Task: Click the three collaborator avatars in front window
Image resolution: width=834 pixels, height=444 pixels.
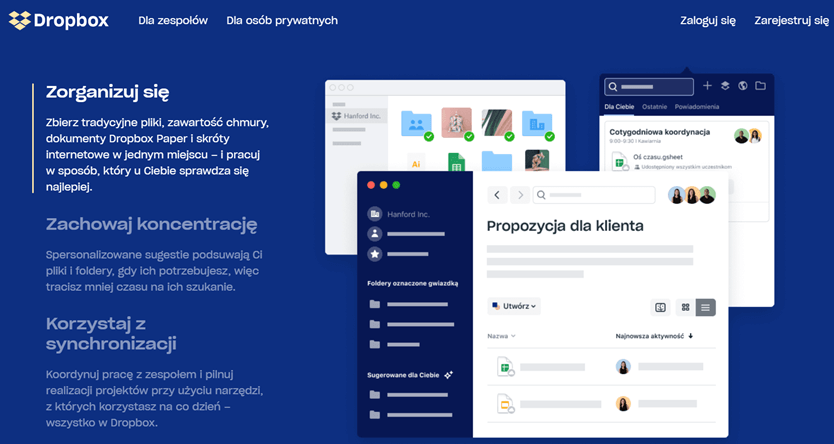Action: pyautogui.click(x=692, y=195)
